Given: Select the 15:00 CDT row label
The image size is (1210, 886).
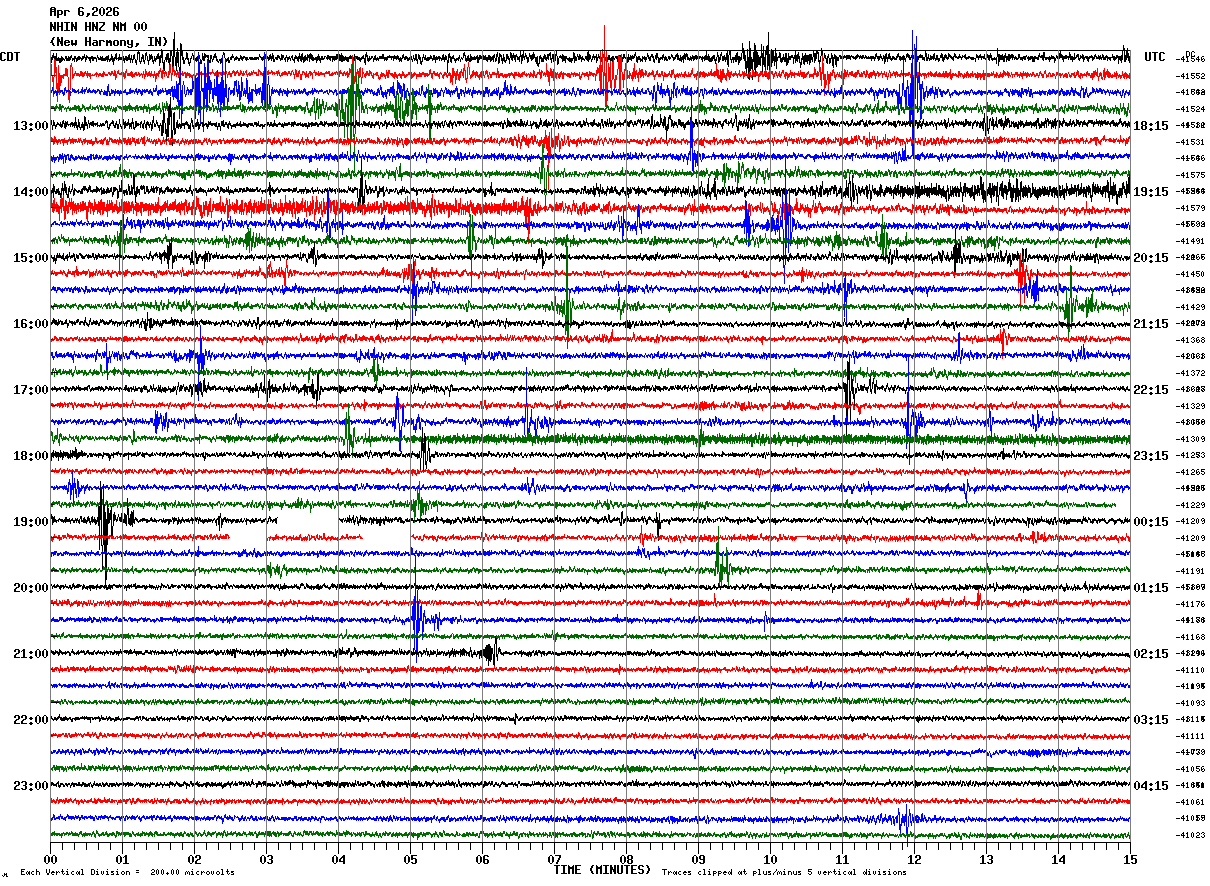Looking at the screenshot, I should [31, 258].
